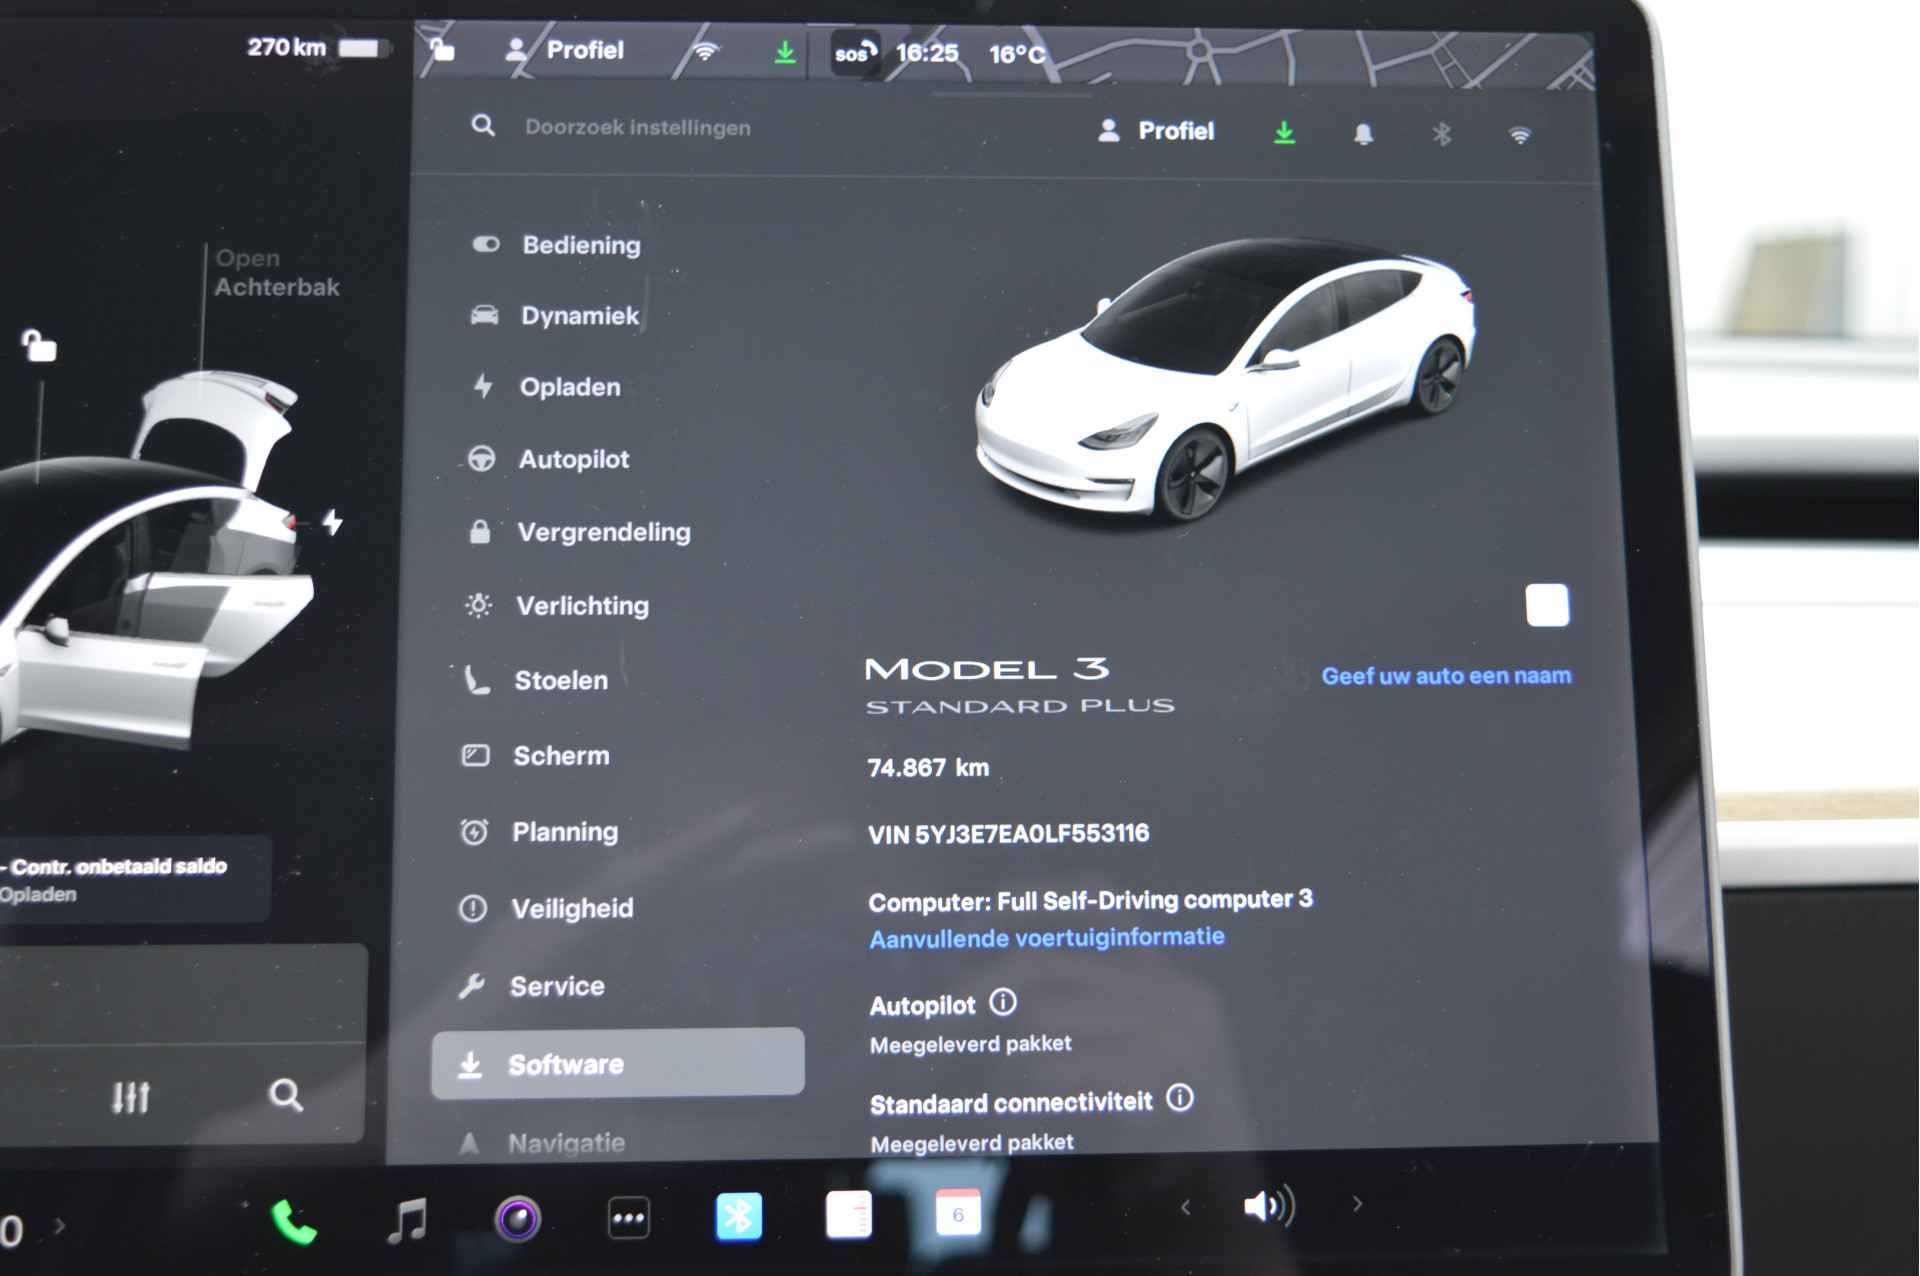
Task: Click Wi-Fi icon in settings header
Action: [x=1520, y=135]
